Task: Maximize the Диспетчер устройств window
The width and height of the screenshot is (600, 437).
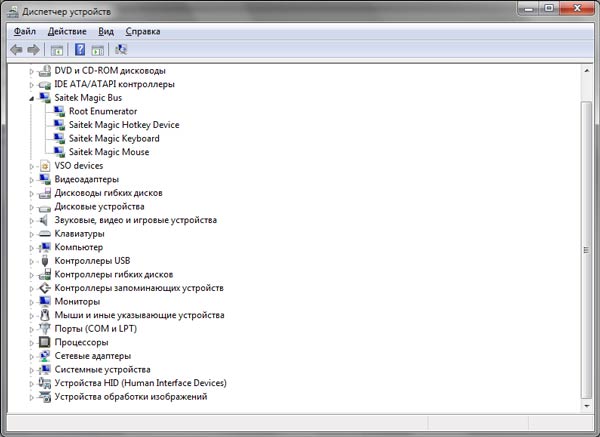Action: click(549, 8)
